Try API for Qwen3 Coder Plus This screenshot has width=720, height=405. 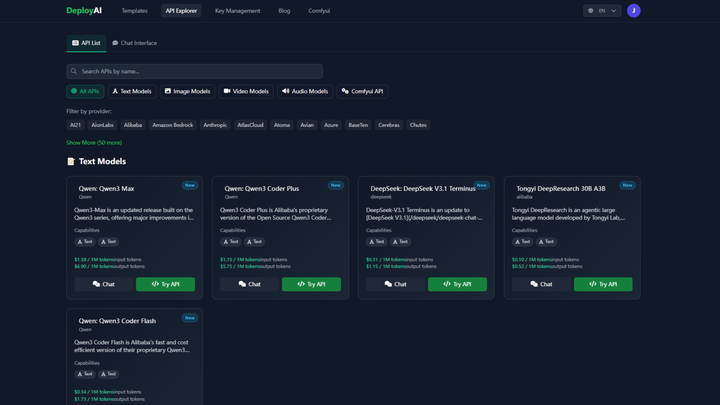tap(311, 284)
